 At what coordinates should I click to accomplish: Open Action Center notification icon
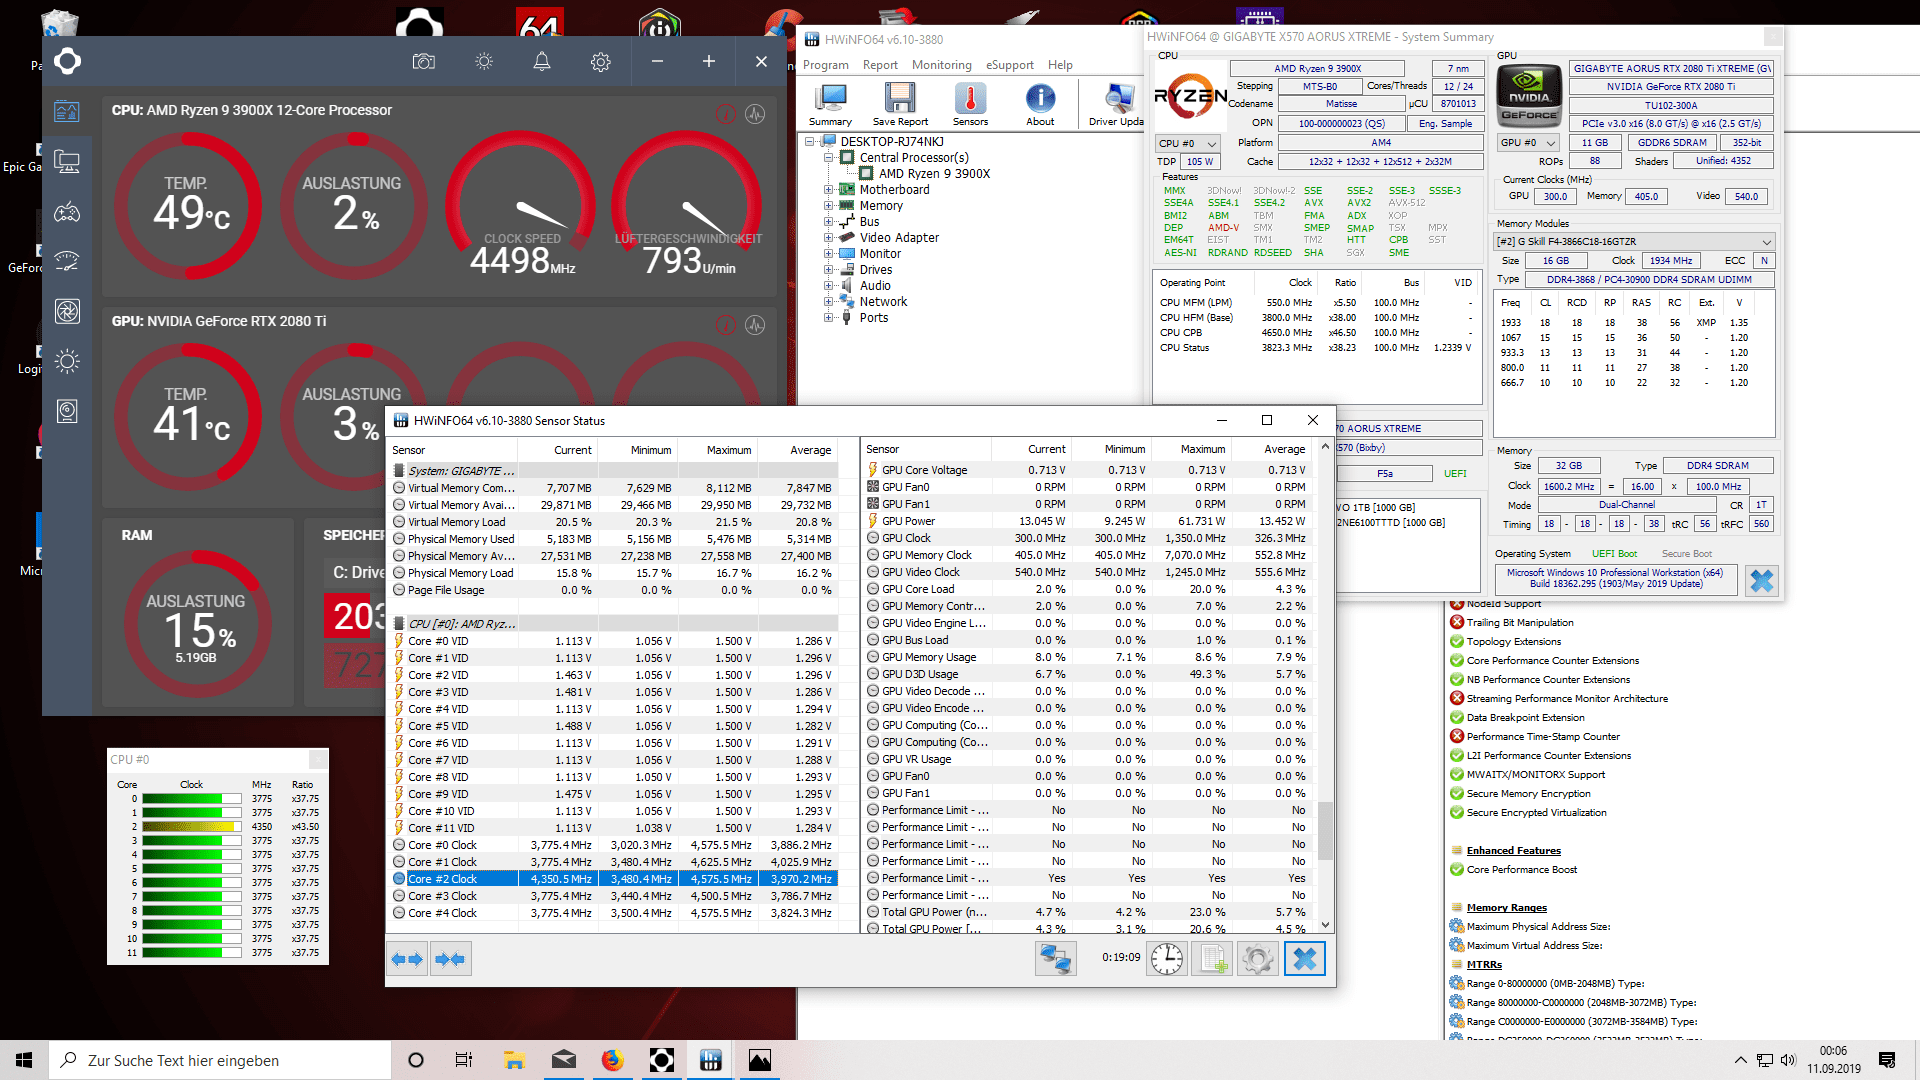click(x=1887, y=1060)
